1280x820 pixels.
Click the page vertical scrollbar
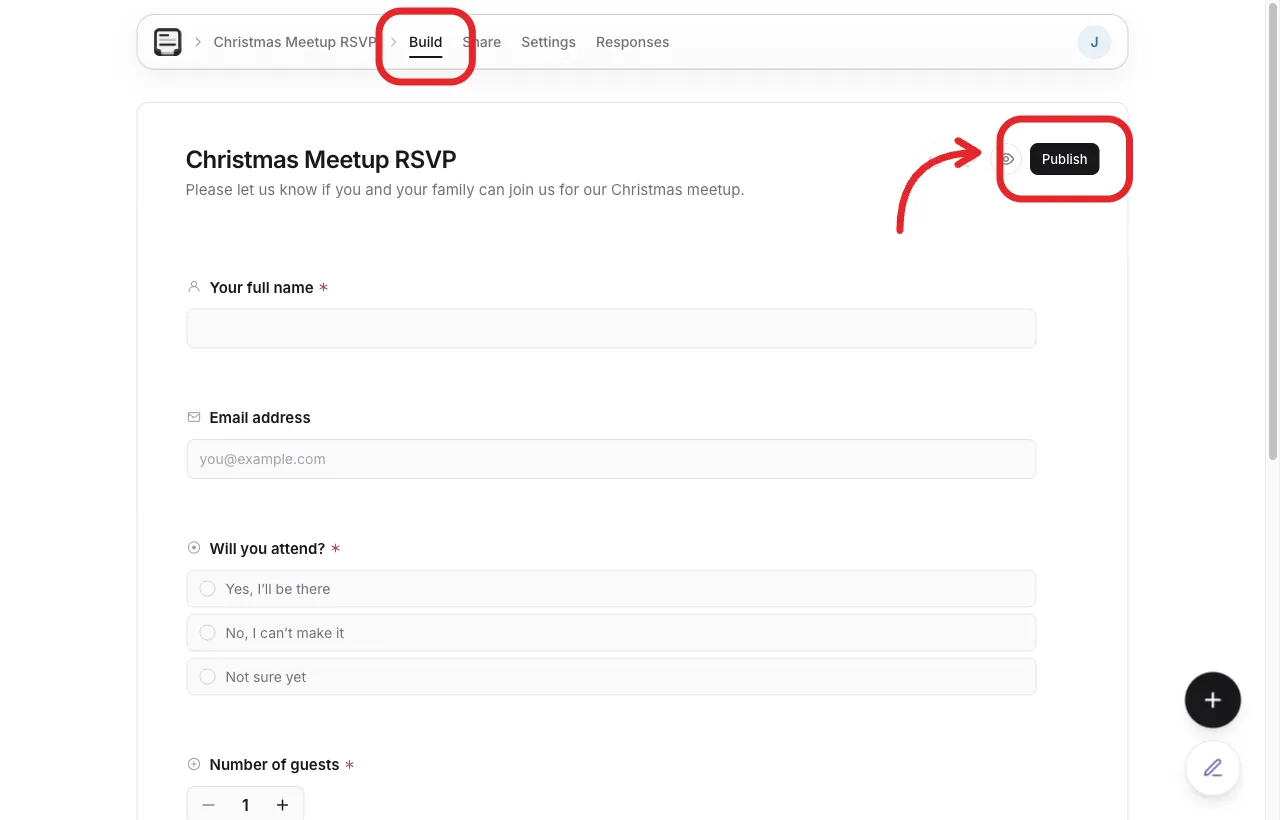pyautogui.click(x=1273, y=230)
